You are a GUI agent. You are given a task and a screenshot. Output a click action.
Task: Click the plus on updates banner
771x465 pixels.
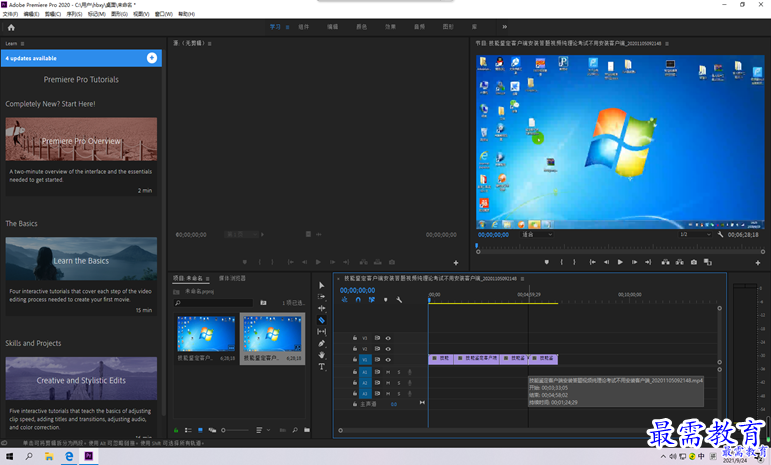(x=152, y=58)
